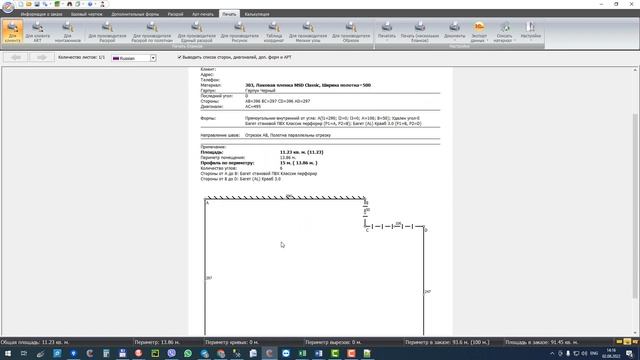Viewport: 640px width, 360px height.
Task: Click the material line "303, Лаковая пленка MSD Classic"
Action: point(308,85)
